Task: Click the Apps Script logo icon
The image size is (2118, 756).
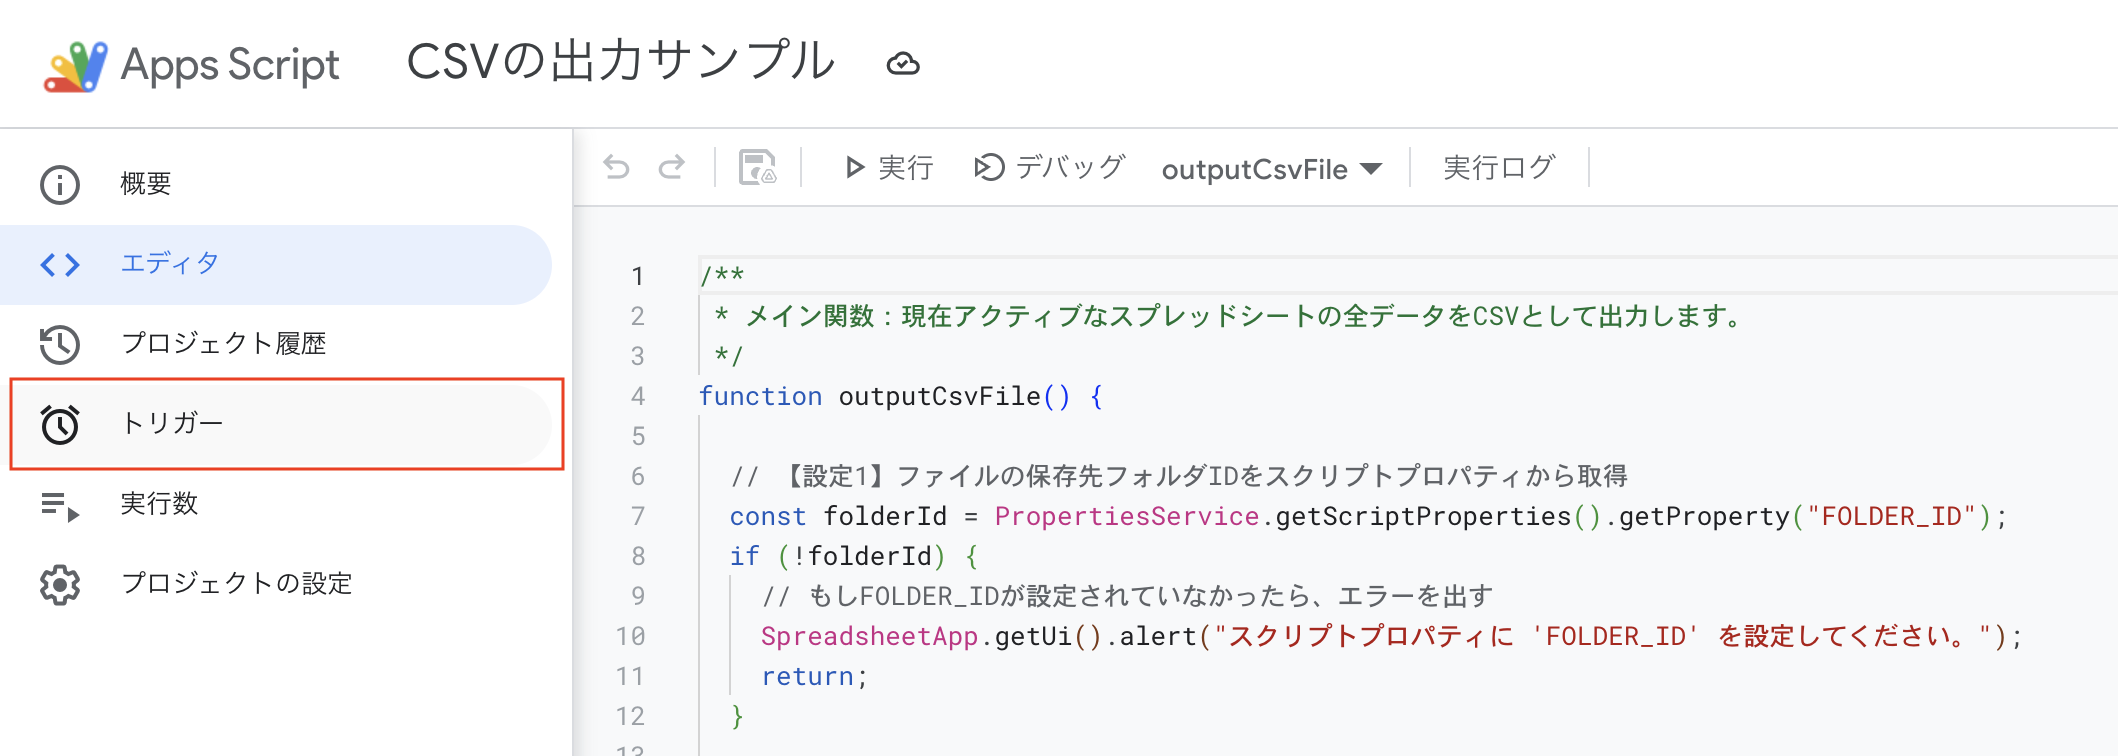Action: pos(75,66)
